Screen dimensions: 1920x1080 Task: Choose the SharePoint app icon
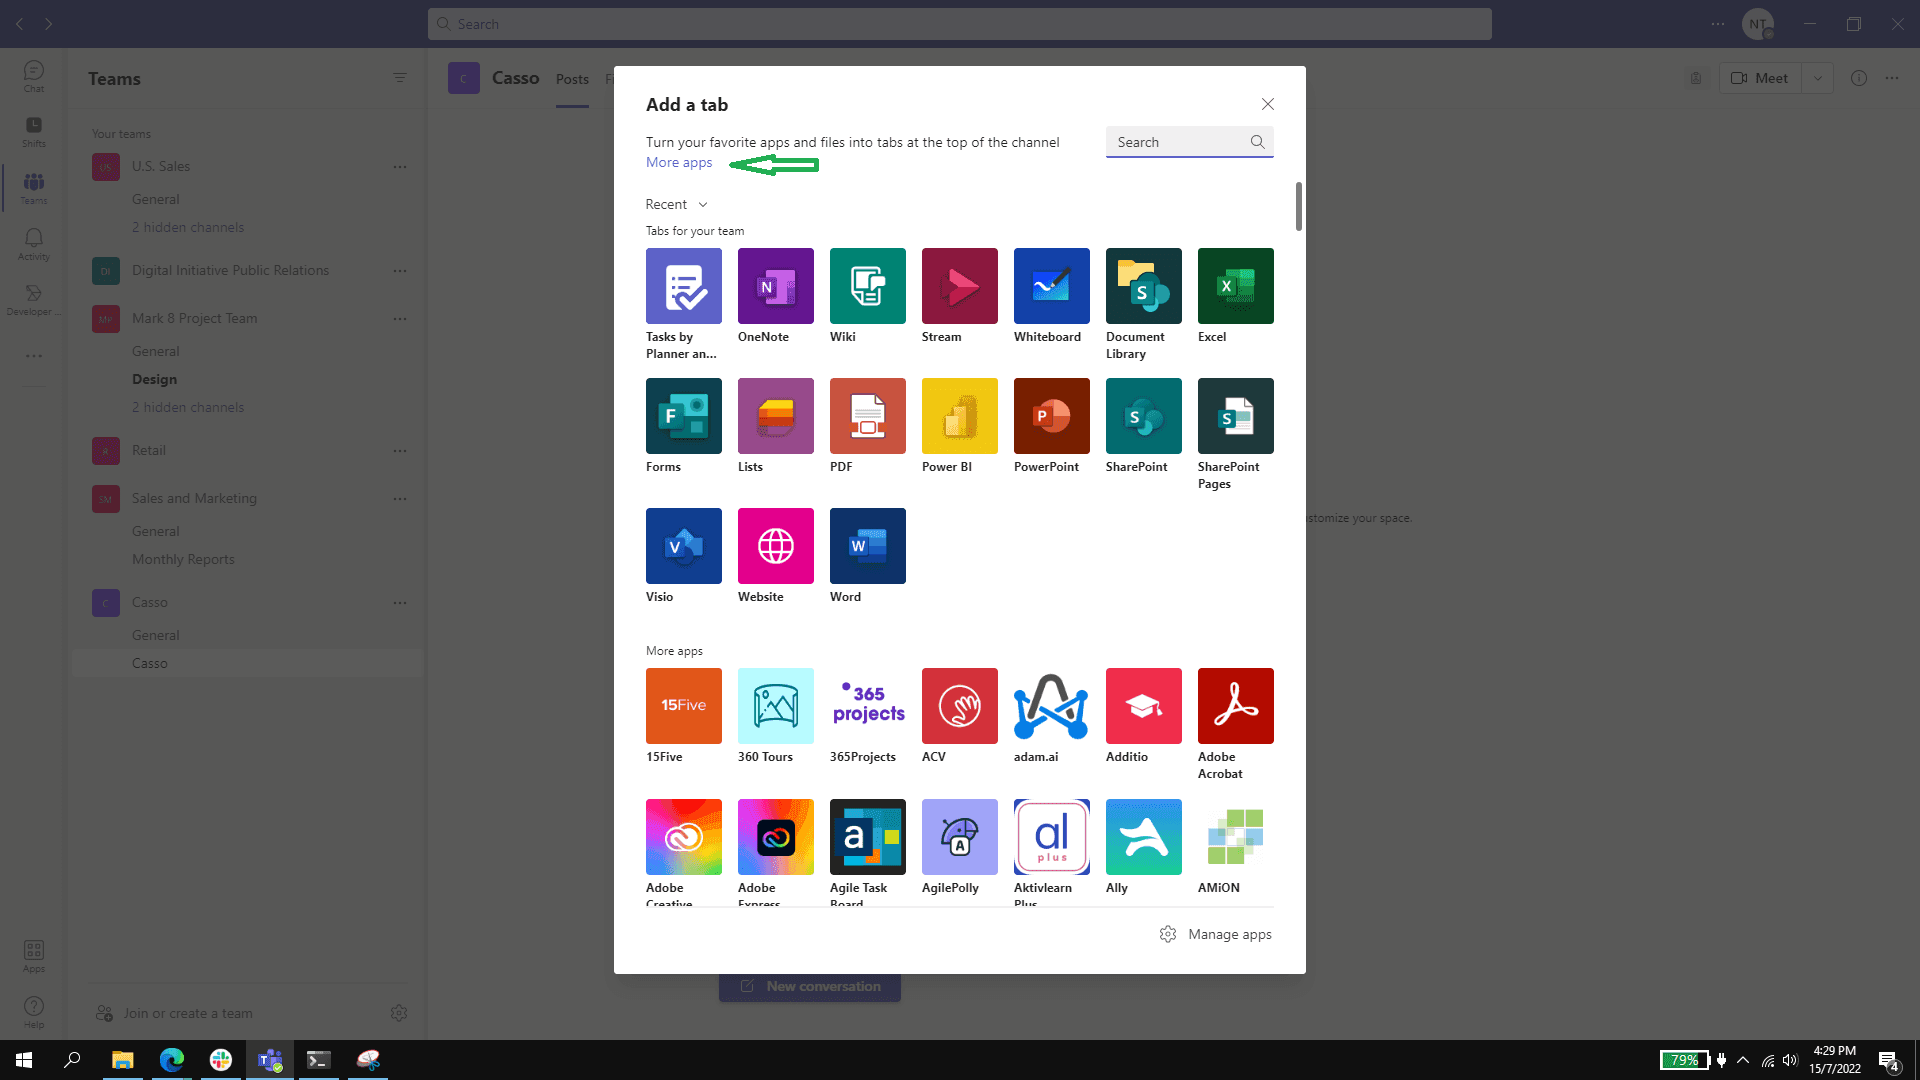[x=1144, y=416]
